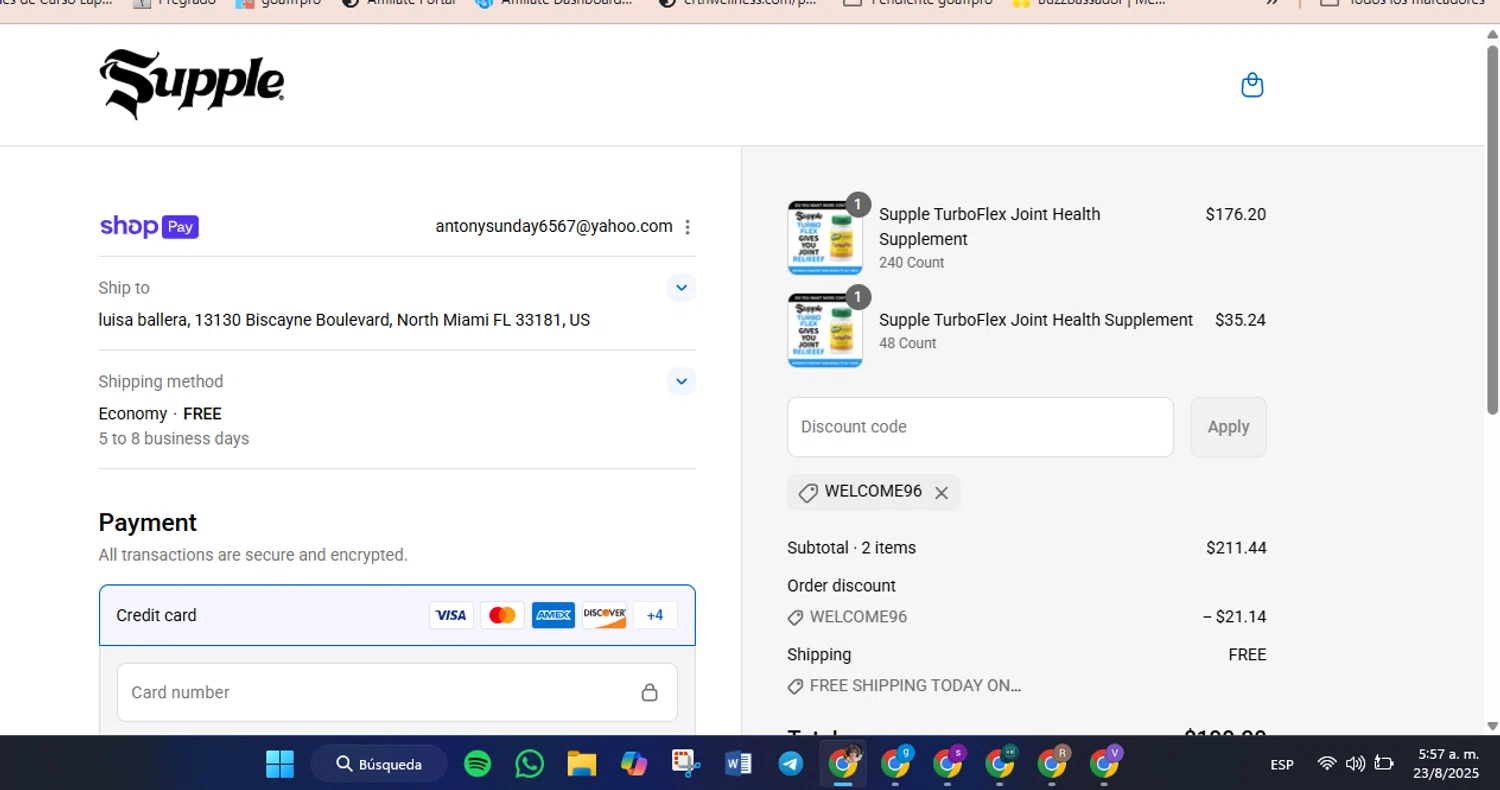This screenshot has height=790, width=1500.
Task: Click the Visa card icon
Action: [x=451, y=615]
